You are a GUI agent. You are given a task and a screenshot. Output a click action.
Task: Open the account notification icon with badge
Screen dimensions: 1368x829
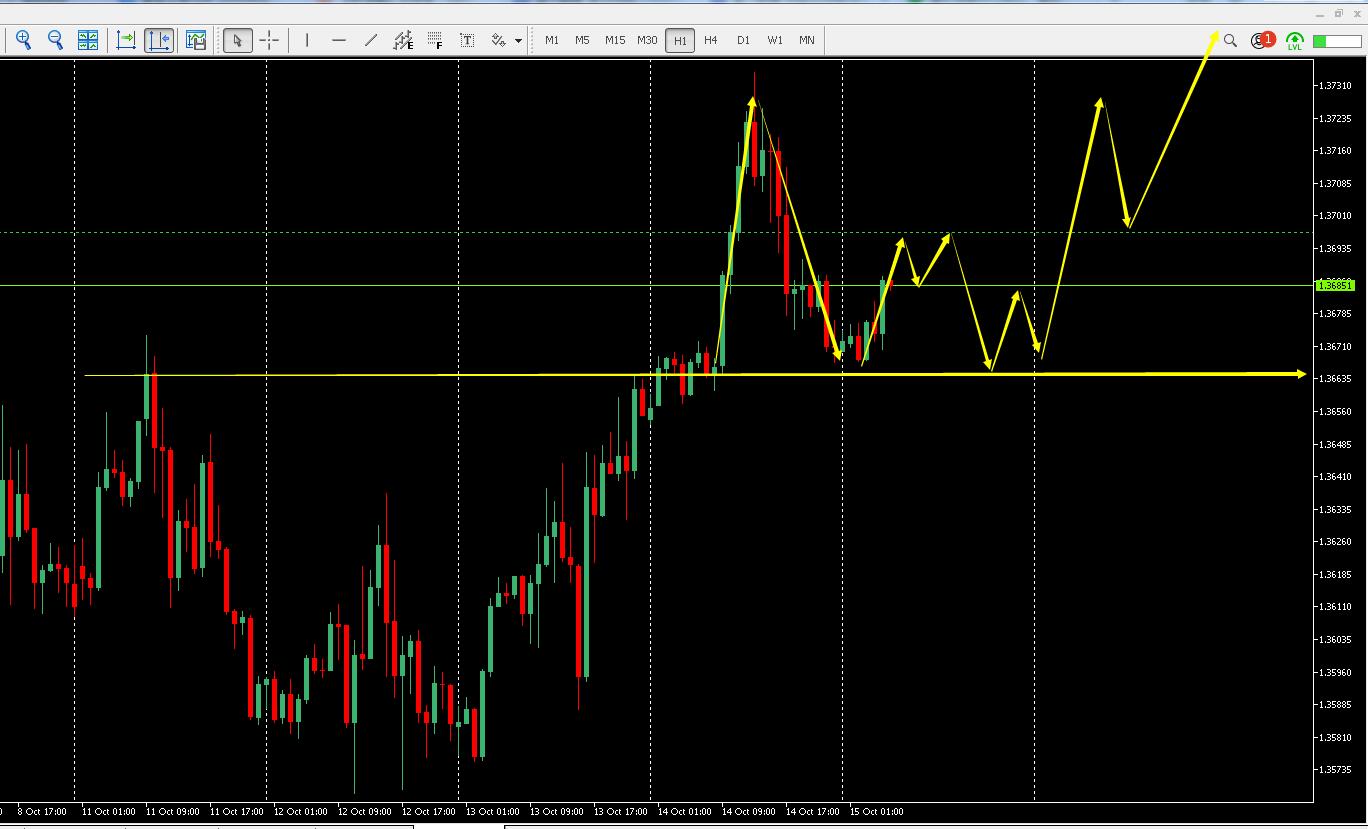click(x=1263, y=40)
